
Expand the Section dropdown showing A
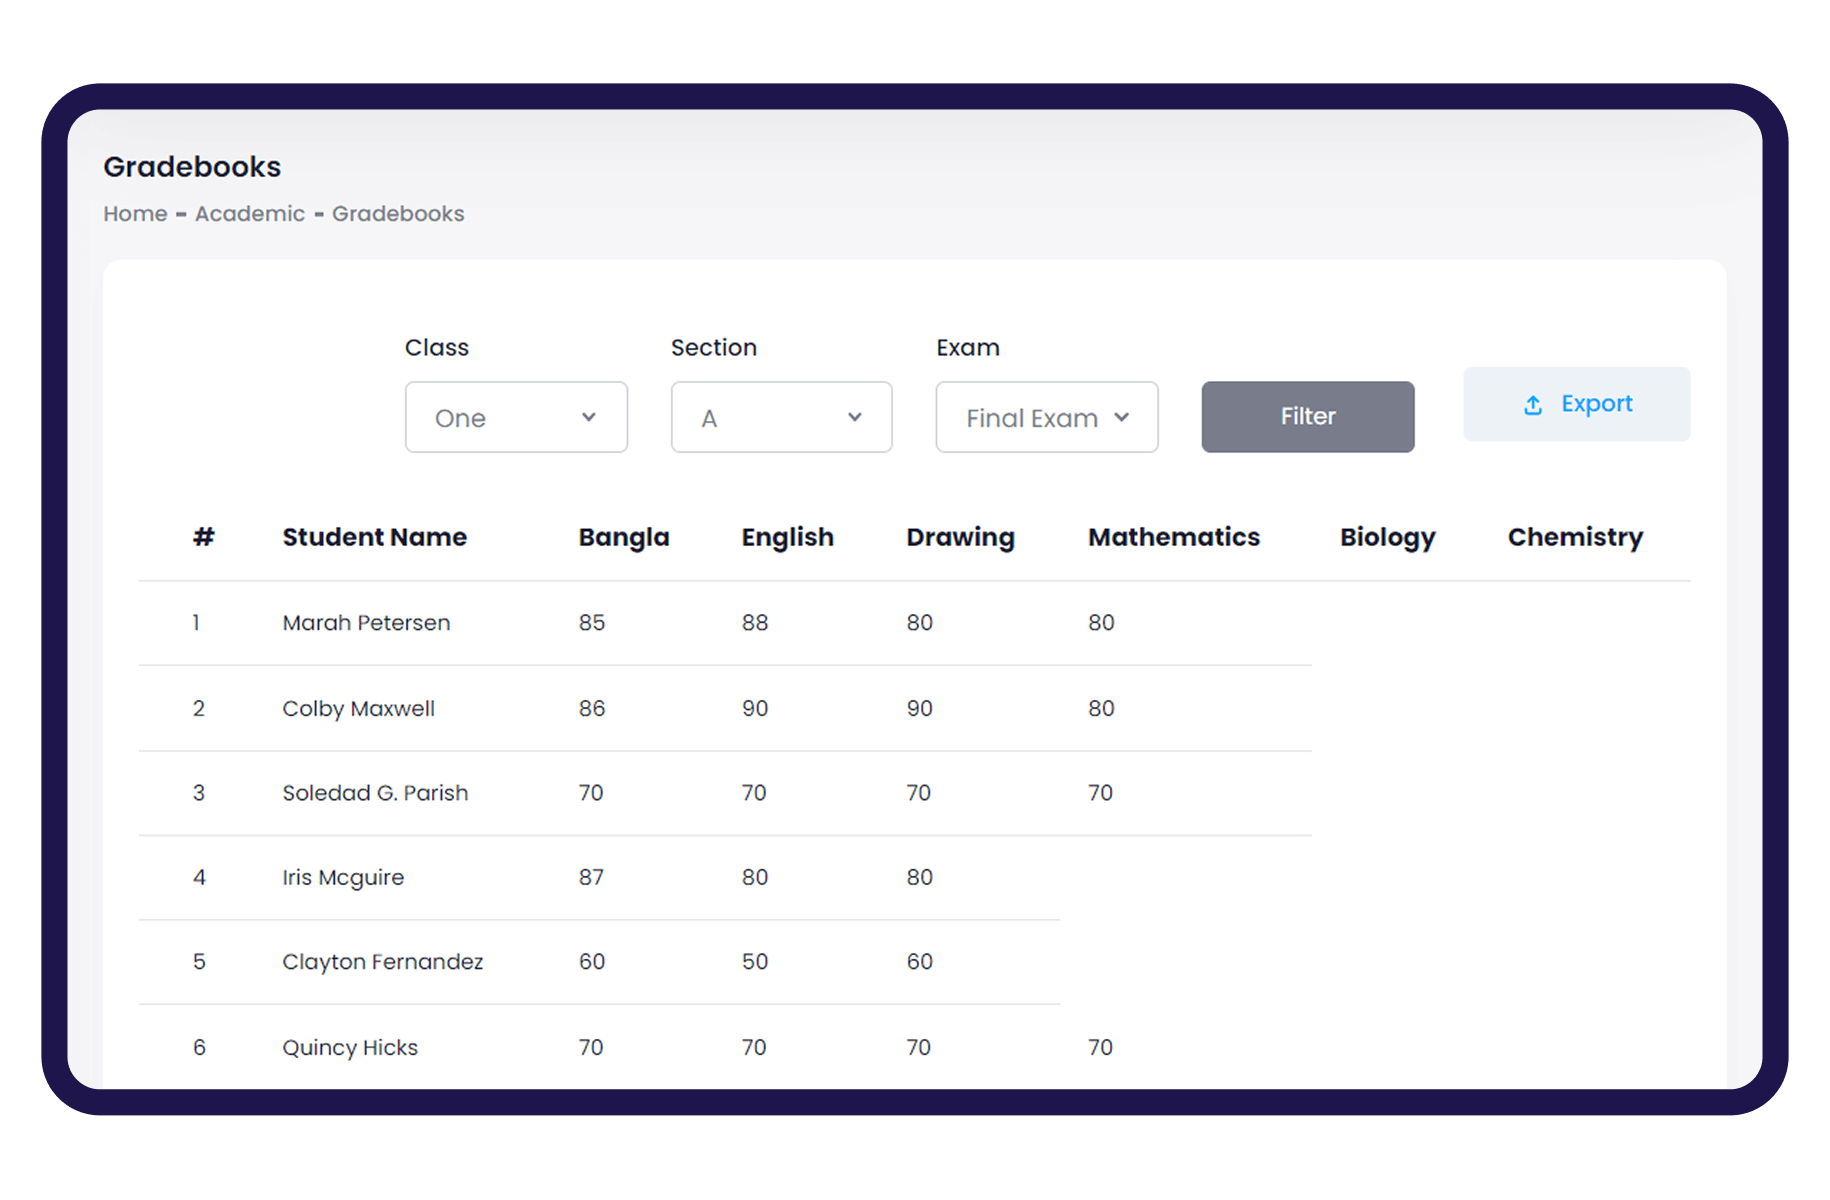(781, 417)
